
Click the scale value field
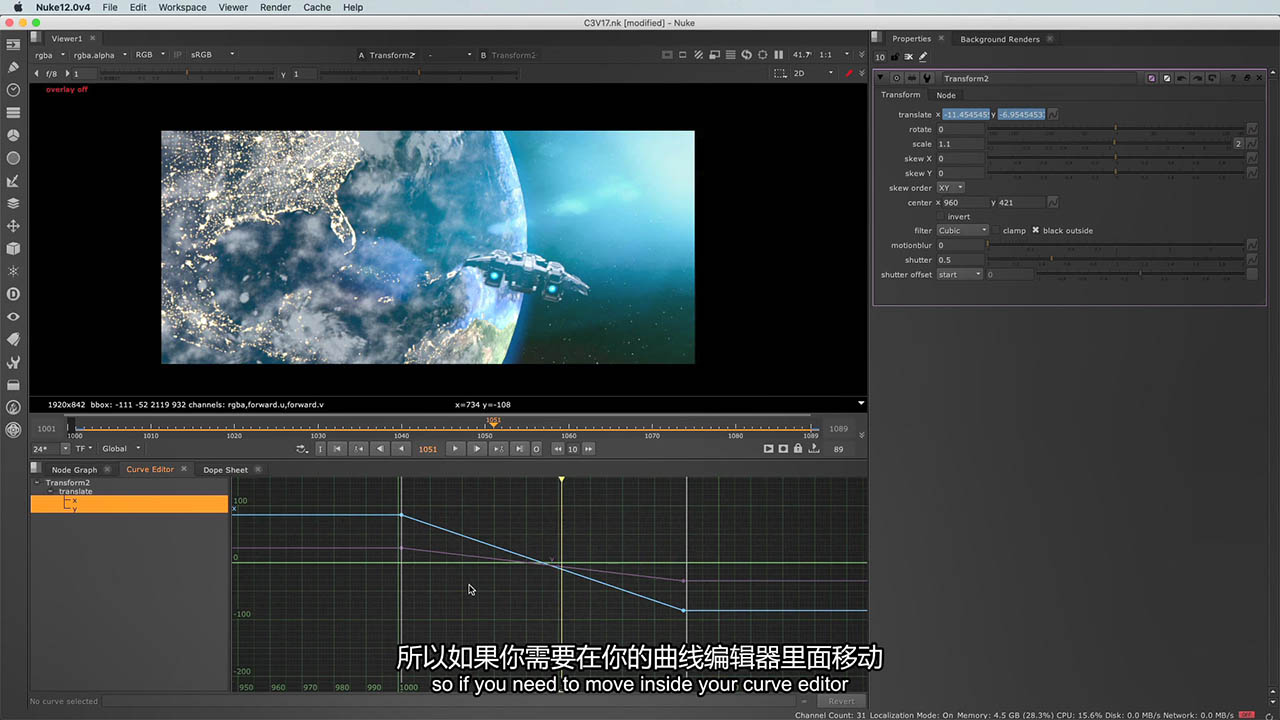pyautogui.click(x=960, y=144)
